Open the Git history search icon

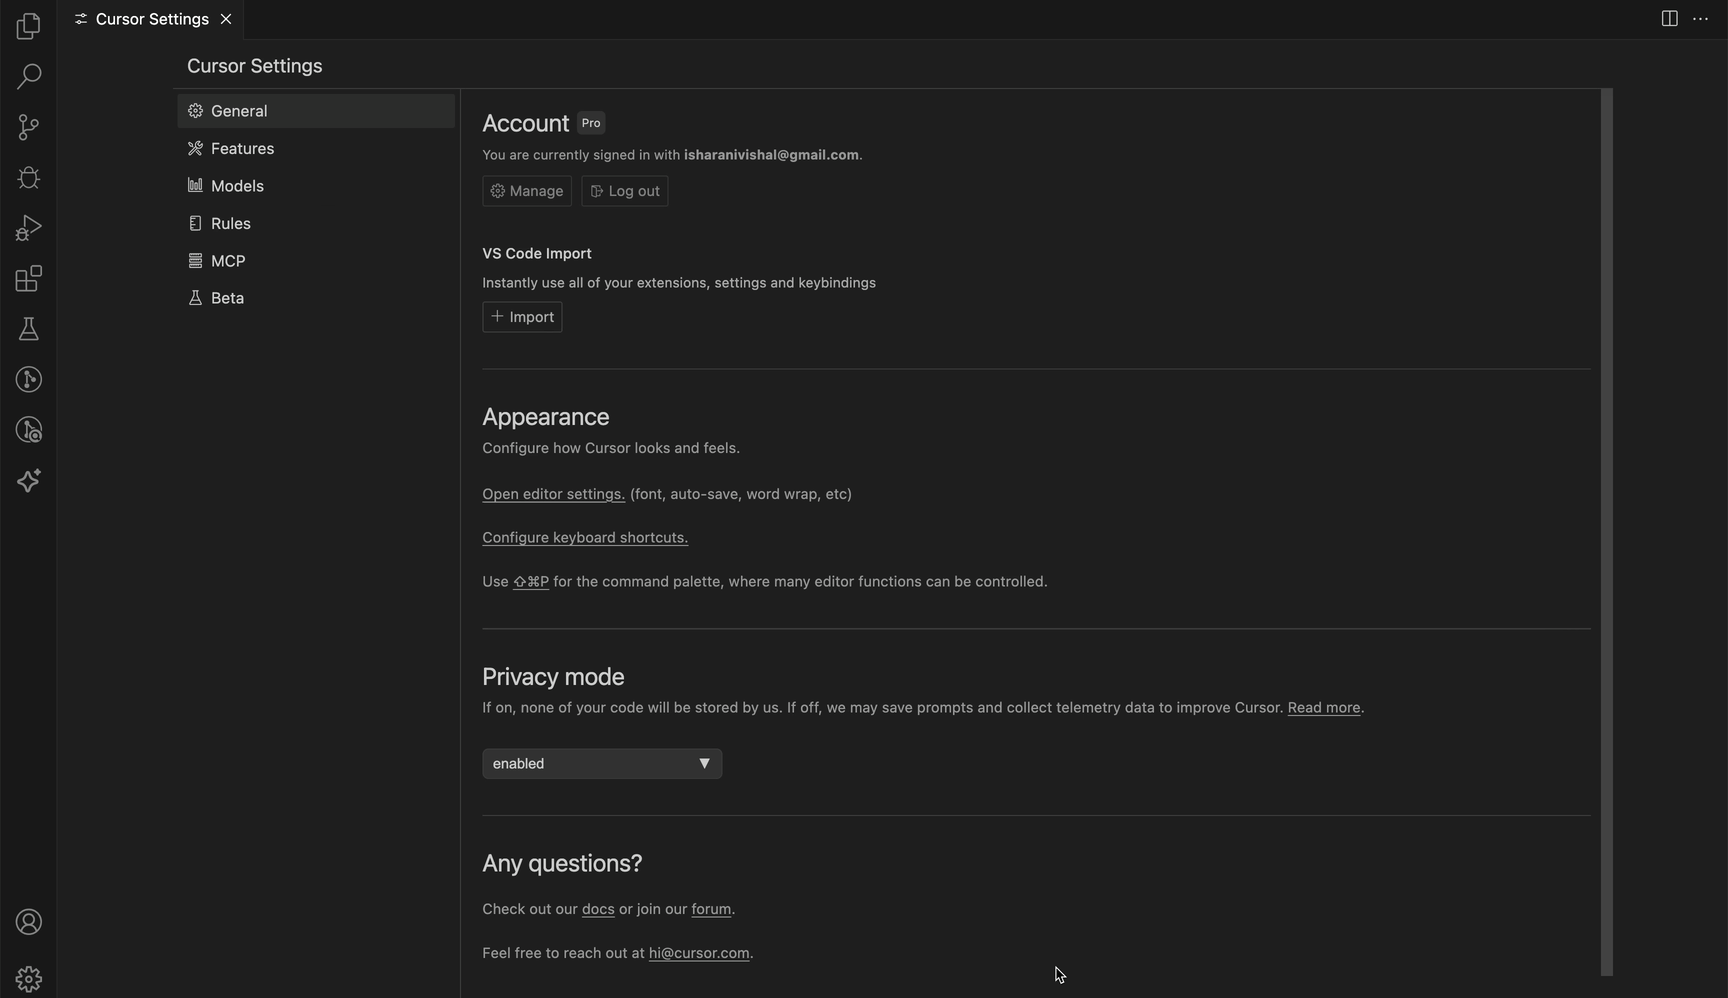click(28, 430)
